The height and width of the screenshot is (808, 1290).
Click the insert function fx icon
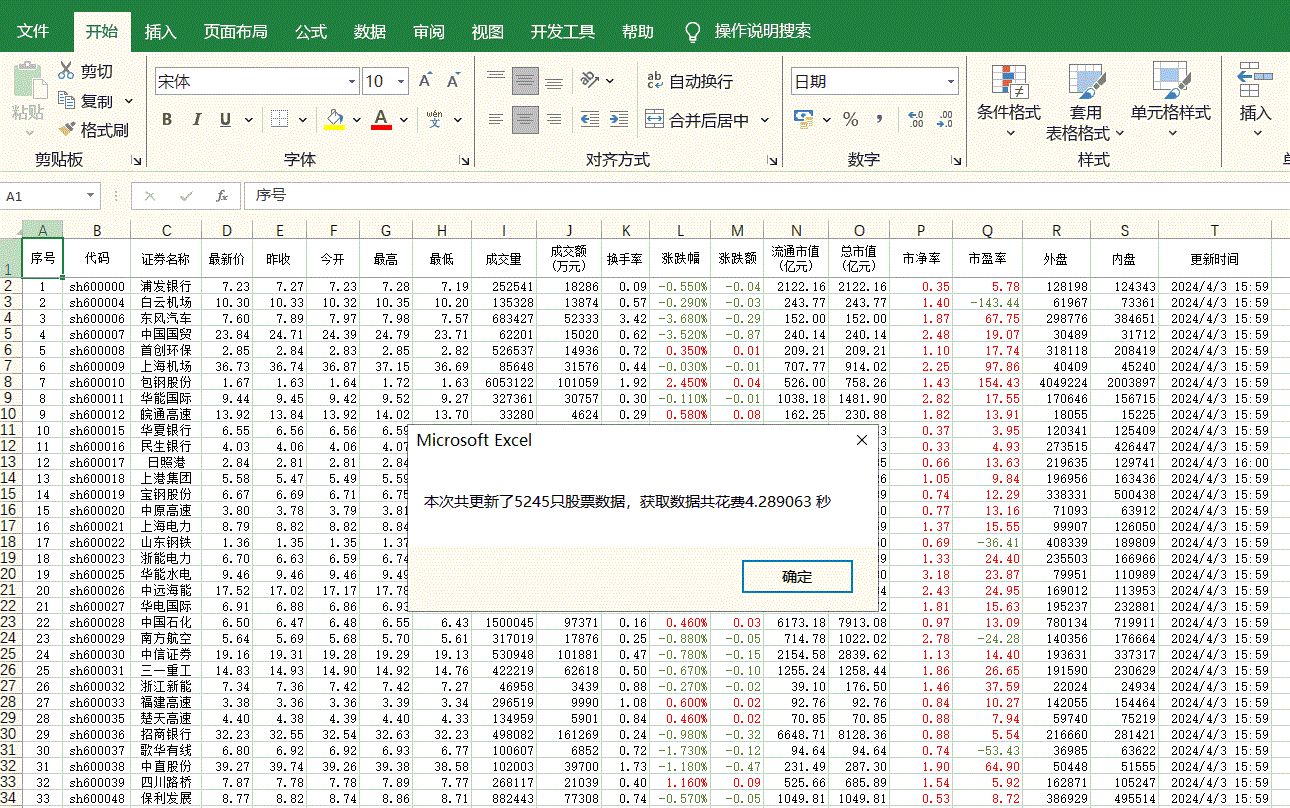222,196
